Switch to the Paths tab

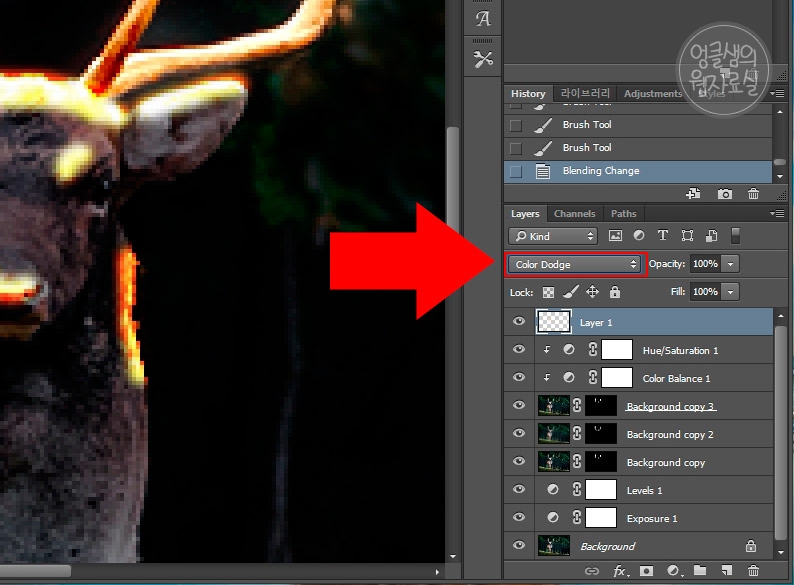point(623,214)
